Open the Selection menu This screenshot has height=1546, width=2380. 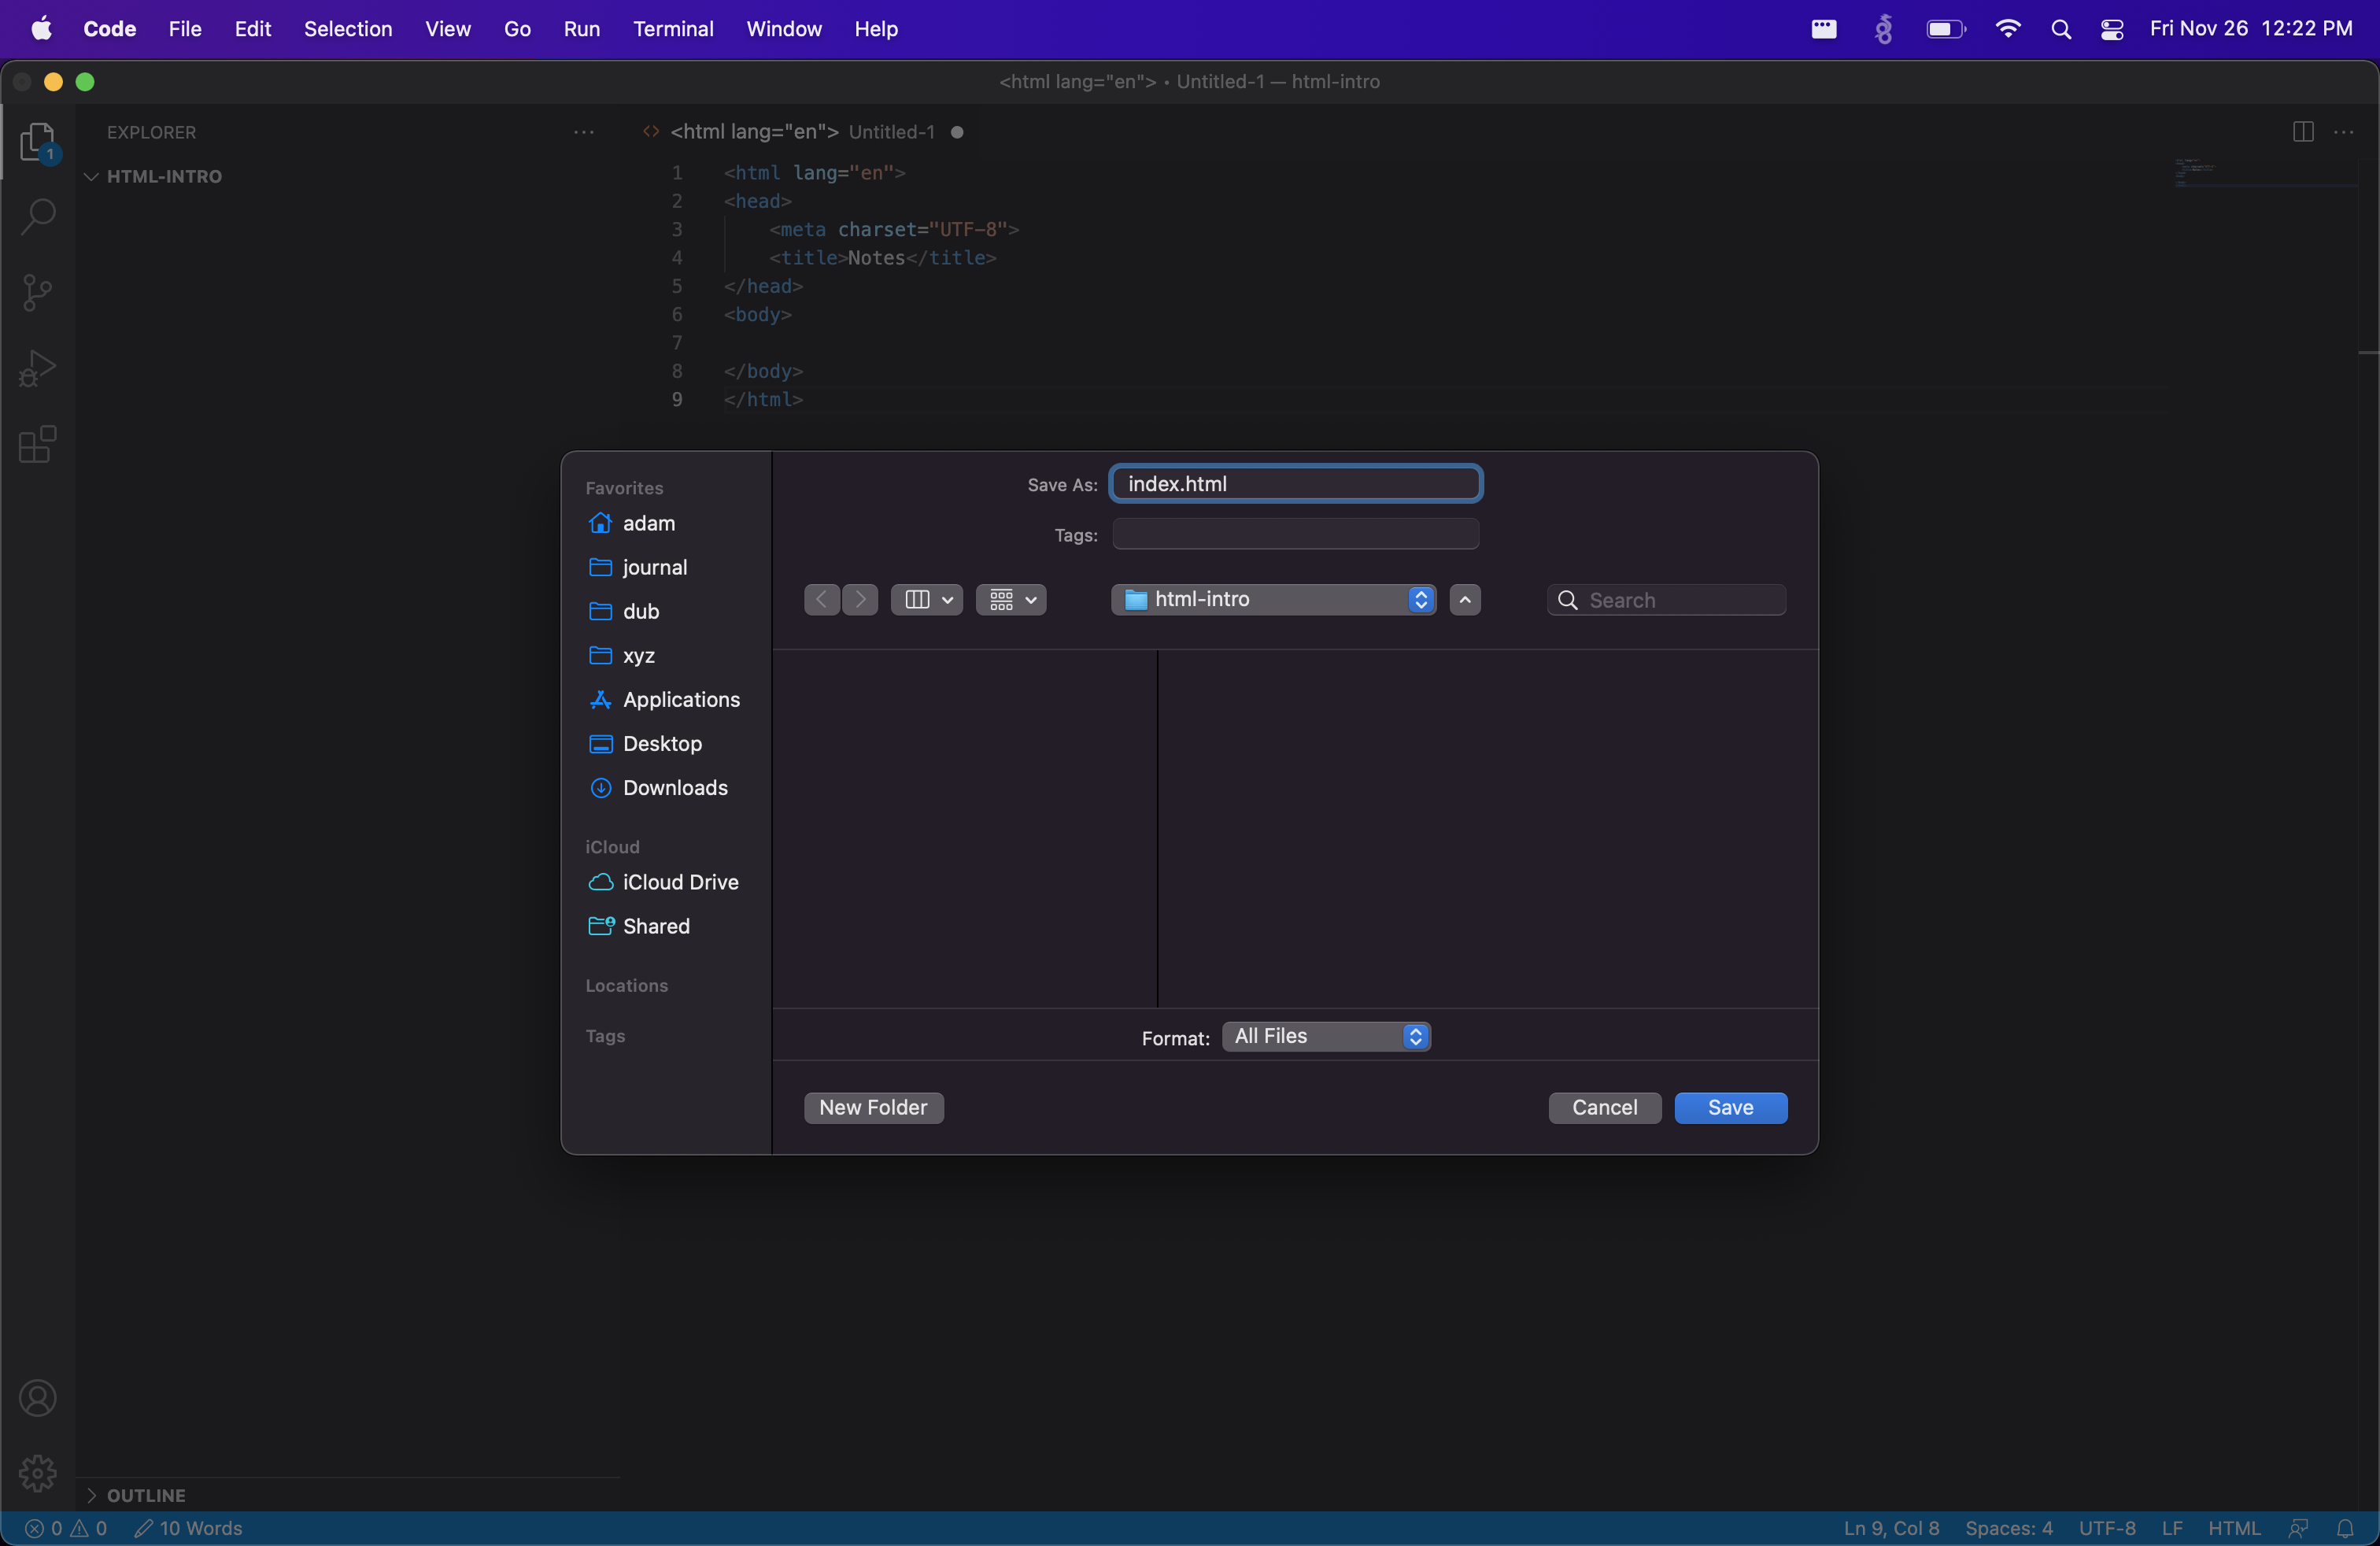pyautogui.click(x=348, y=29)
